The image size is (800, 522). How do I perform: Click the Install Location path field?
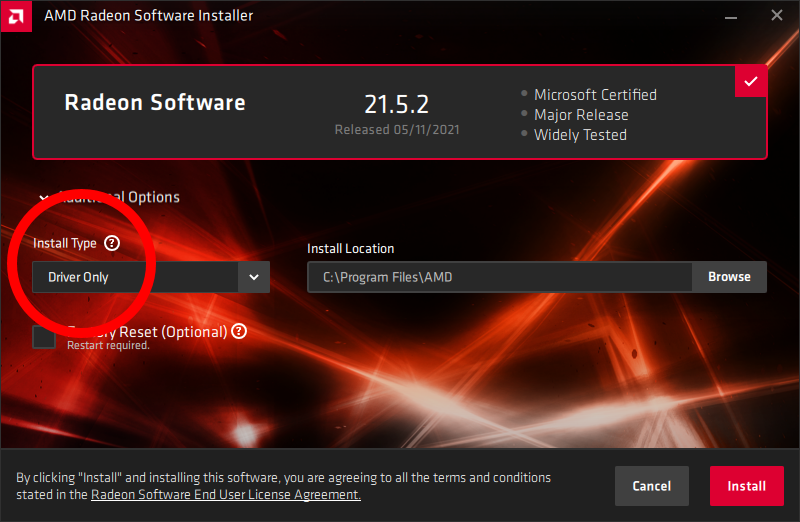(x=500, y=277)
